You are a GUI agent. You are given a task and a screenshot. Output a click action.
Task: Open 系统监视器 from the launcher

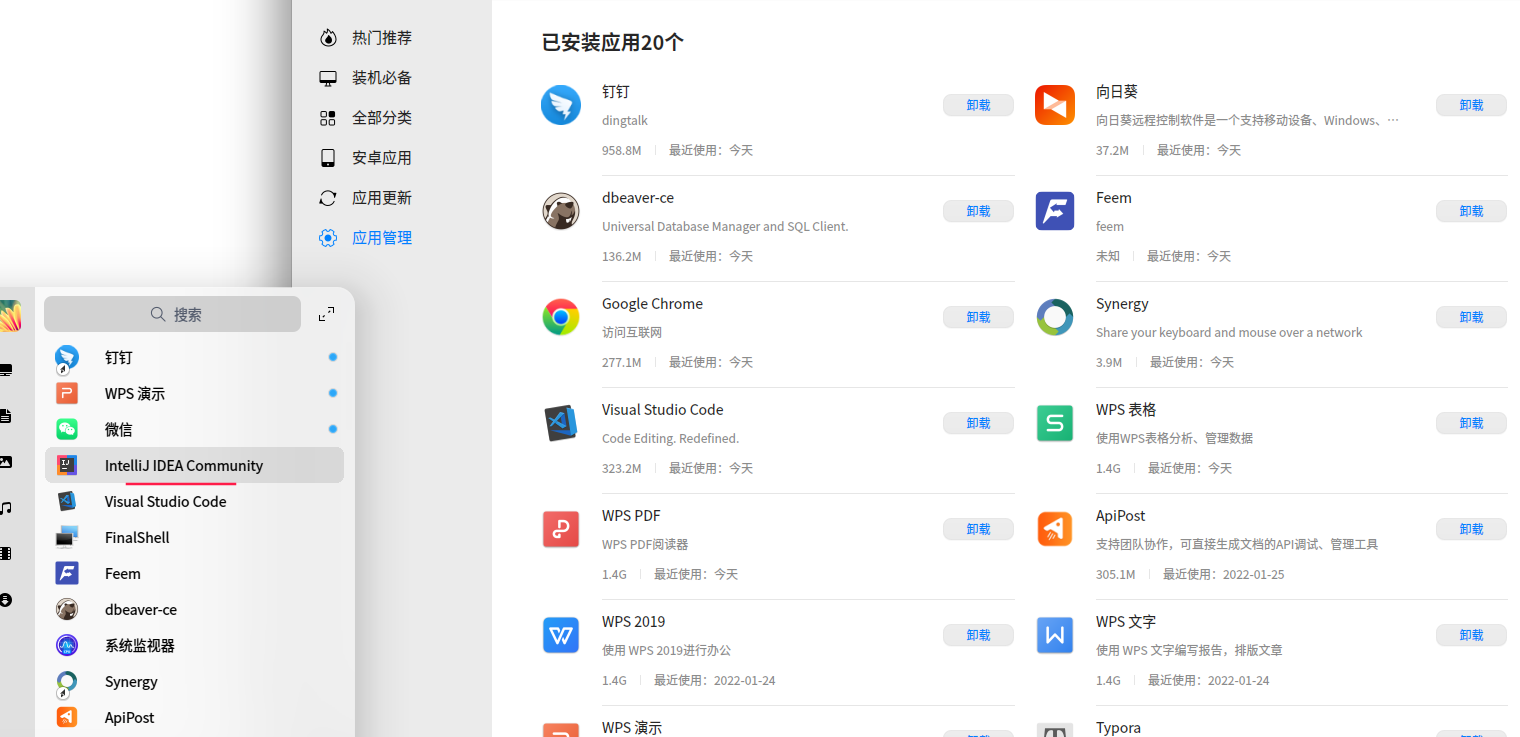[x=139, y=645]
